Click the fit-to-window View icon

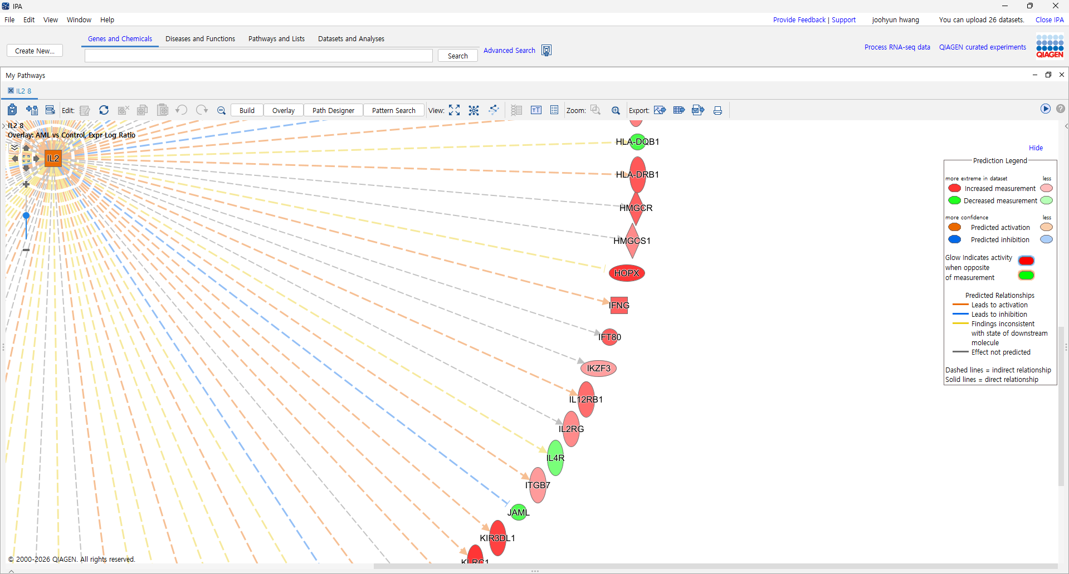(x=454, y=110)
